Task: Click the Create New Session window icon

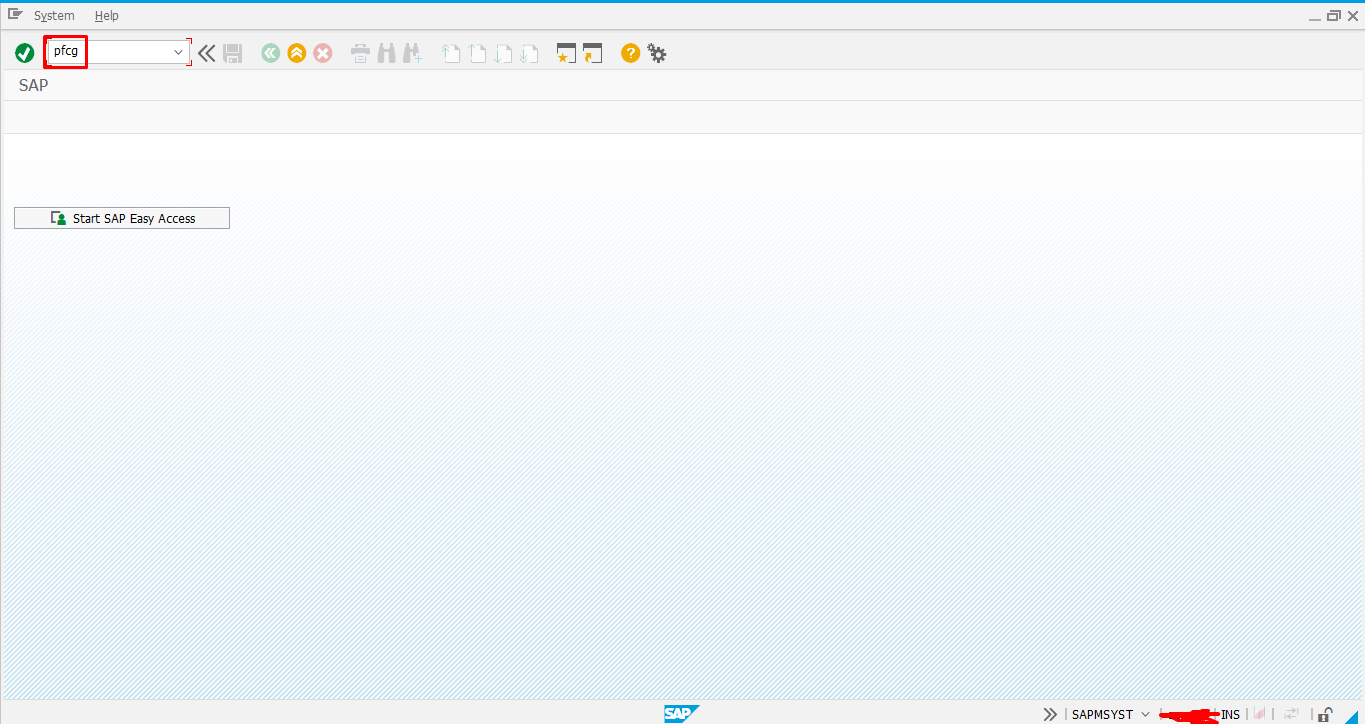Action: [567, 53]
